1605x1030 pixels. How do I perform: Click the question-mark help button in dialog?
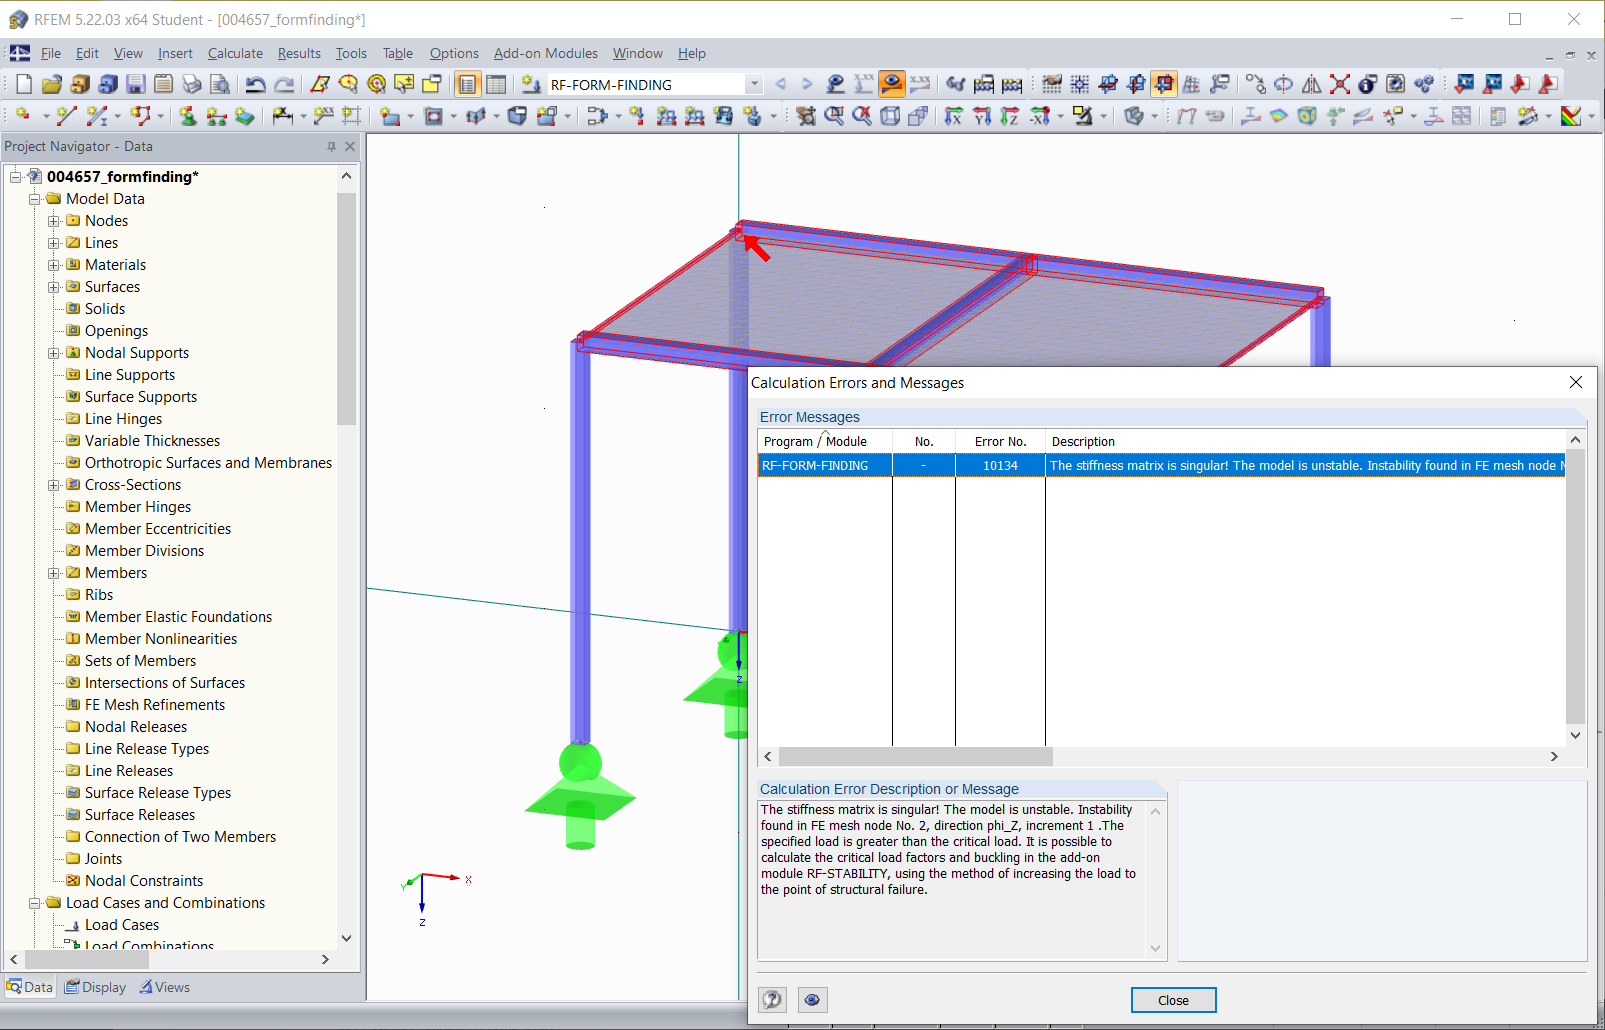coord(771,1000)
